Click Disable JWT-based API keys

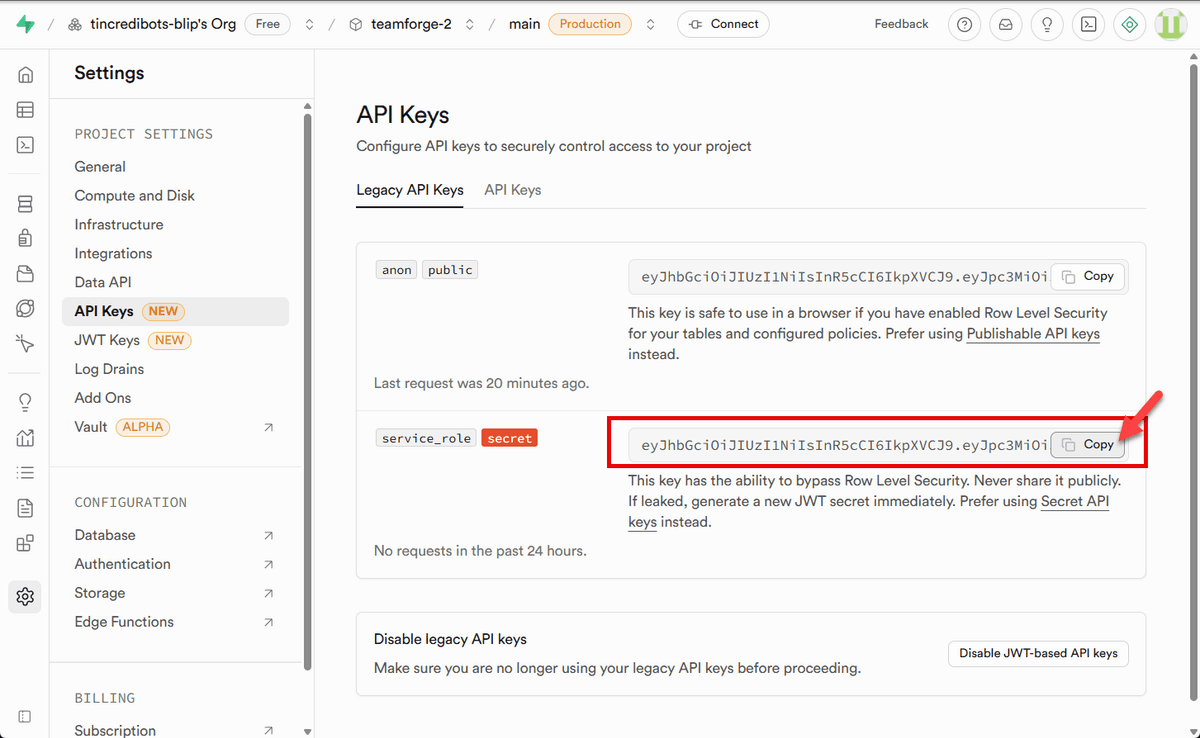click(1038, 653)
